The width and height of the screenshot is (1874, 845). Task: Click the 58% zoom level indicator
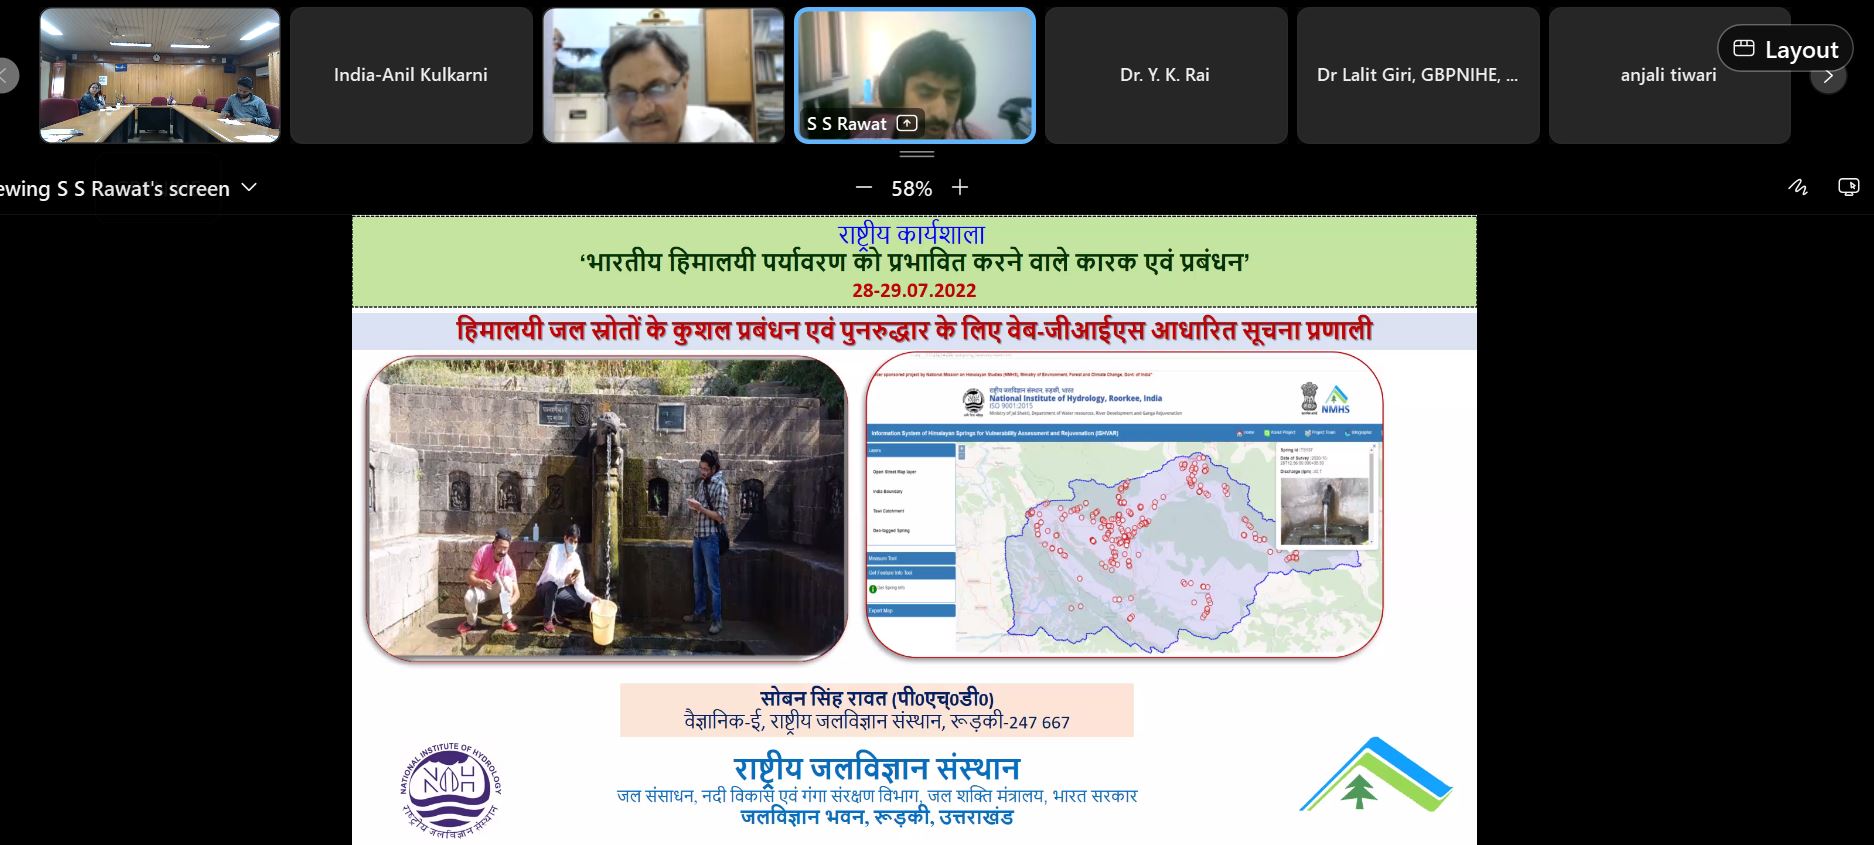tap(911, 188)
